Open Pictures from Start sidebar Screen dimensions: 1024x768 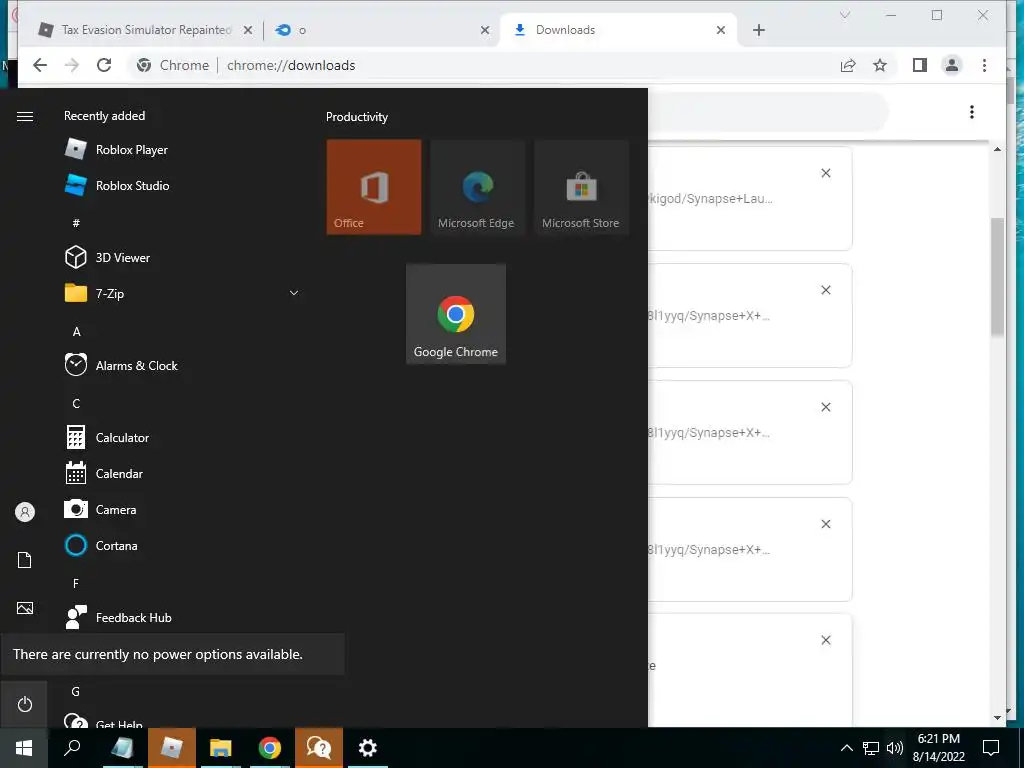coord(25,608)
